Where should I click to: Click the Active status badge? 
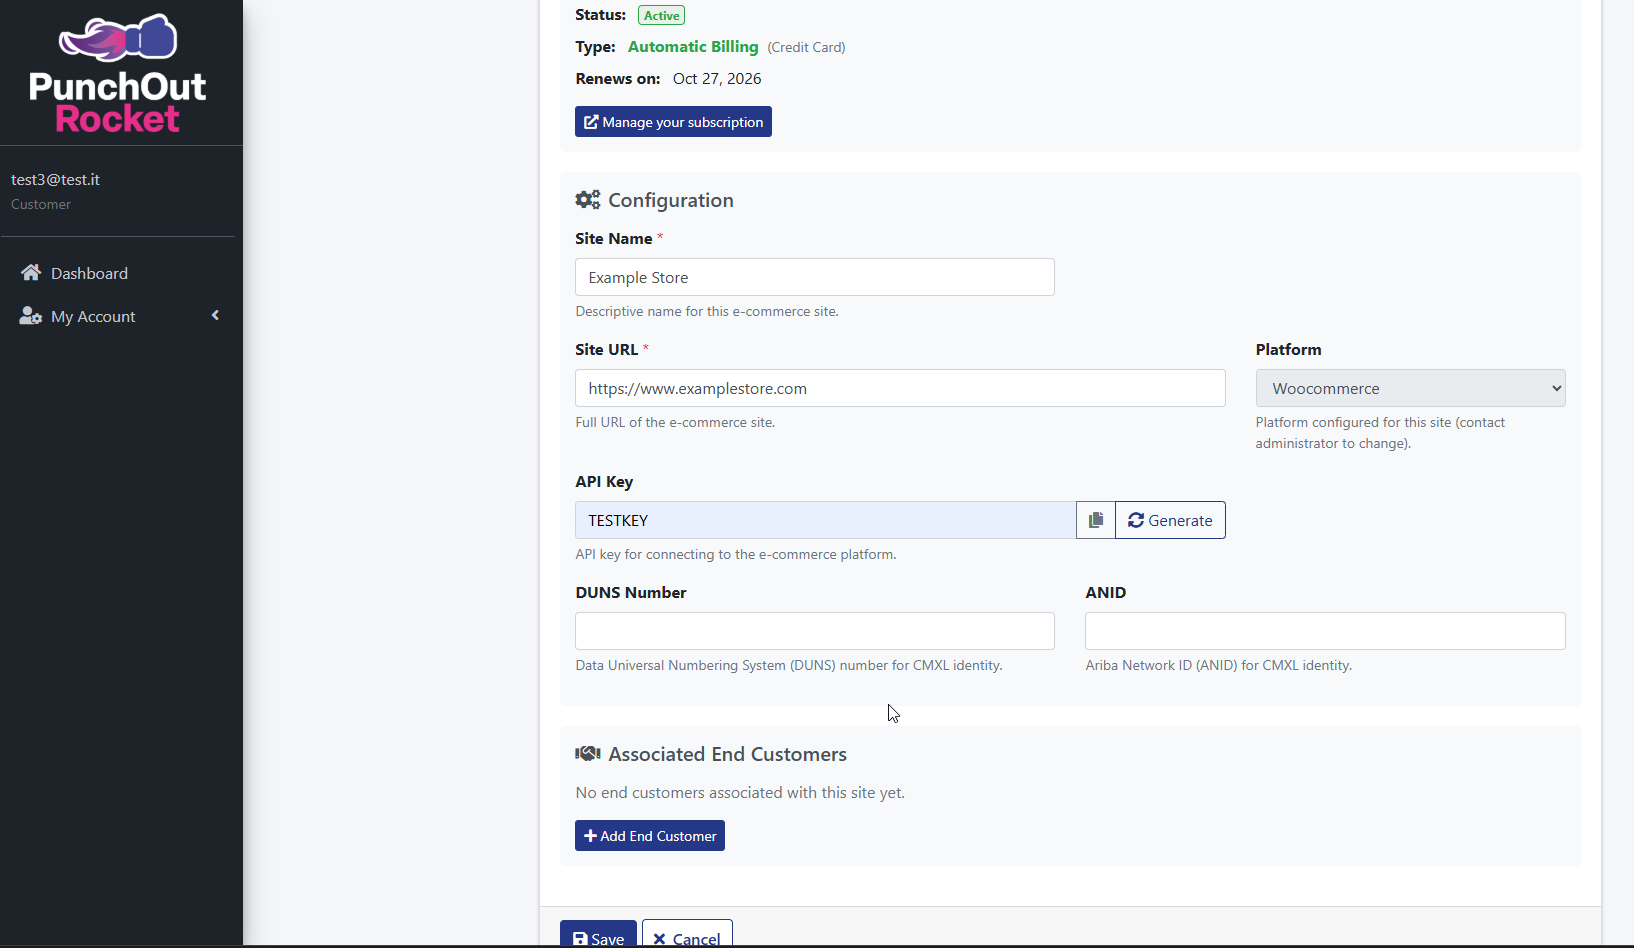point(661,15)
